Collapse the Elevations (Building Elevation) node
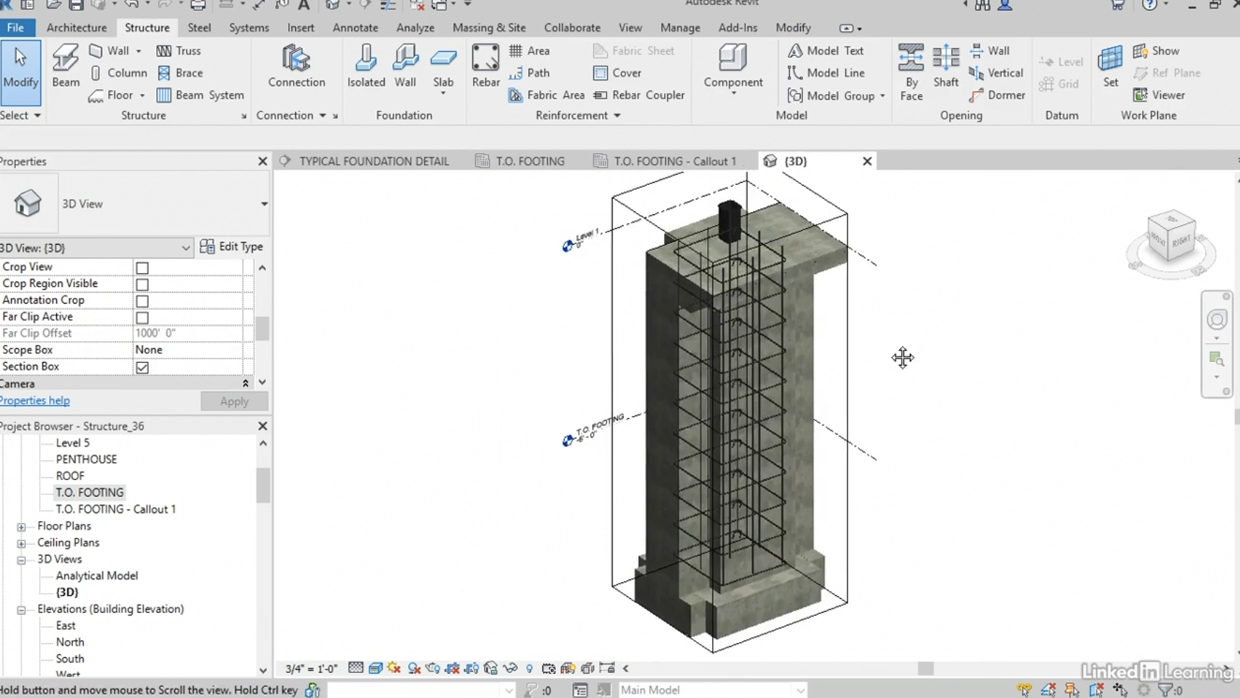The image size is (1240, 698). click(x=21, y=610)
